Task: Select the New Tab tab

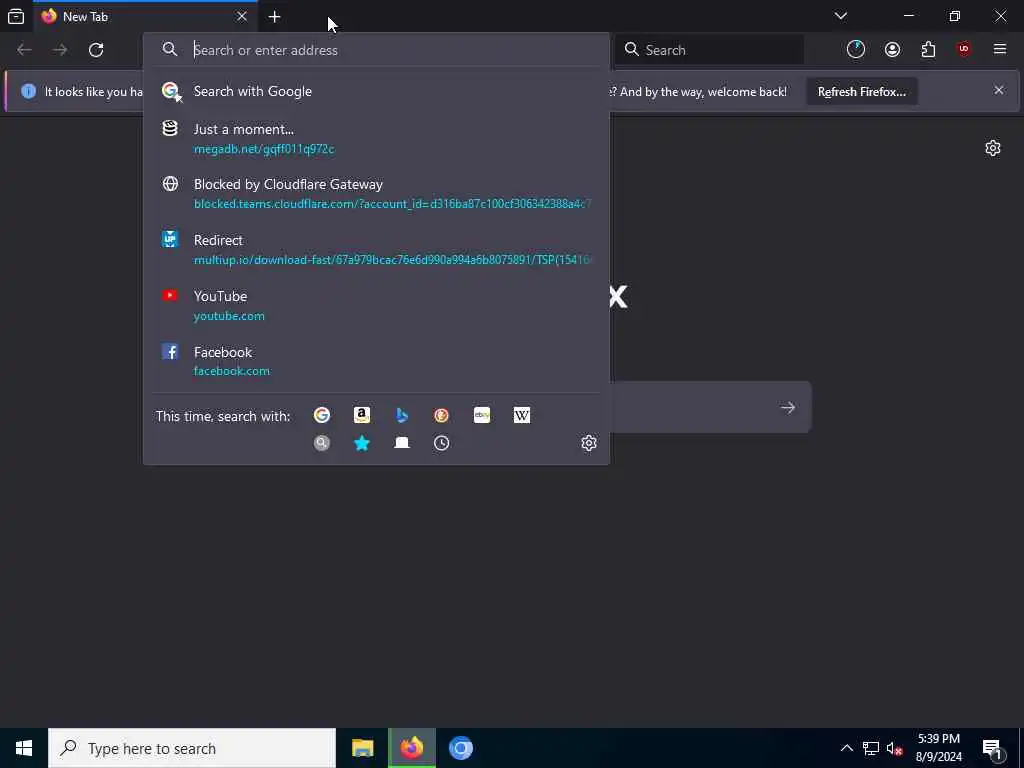Action: 144,16
